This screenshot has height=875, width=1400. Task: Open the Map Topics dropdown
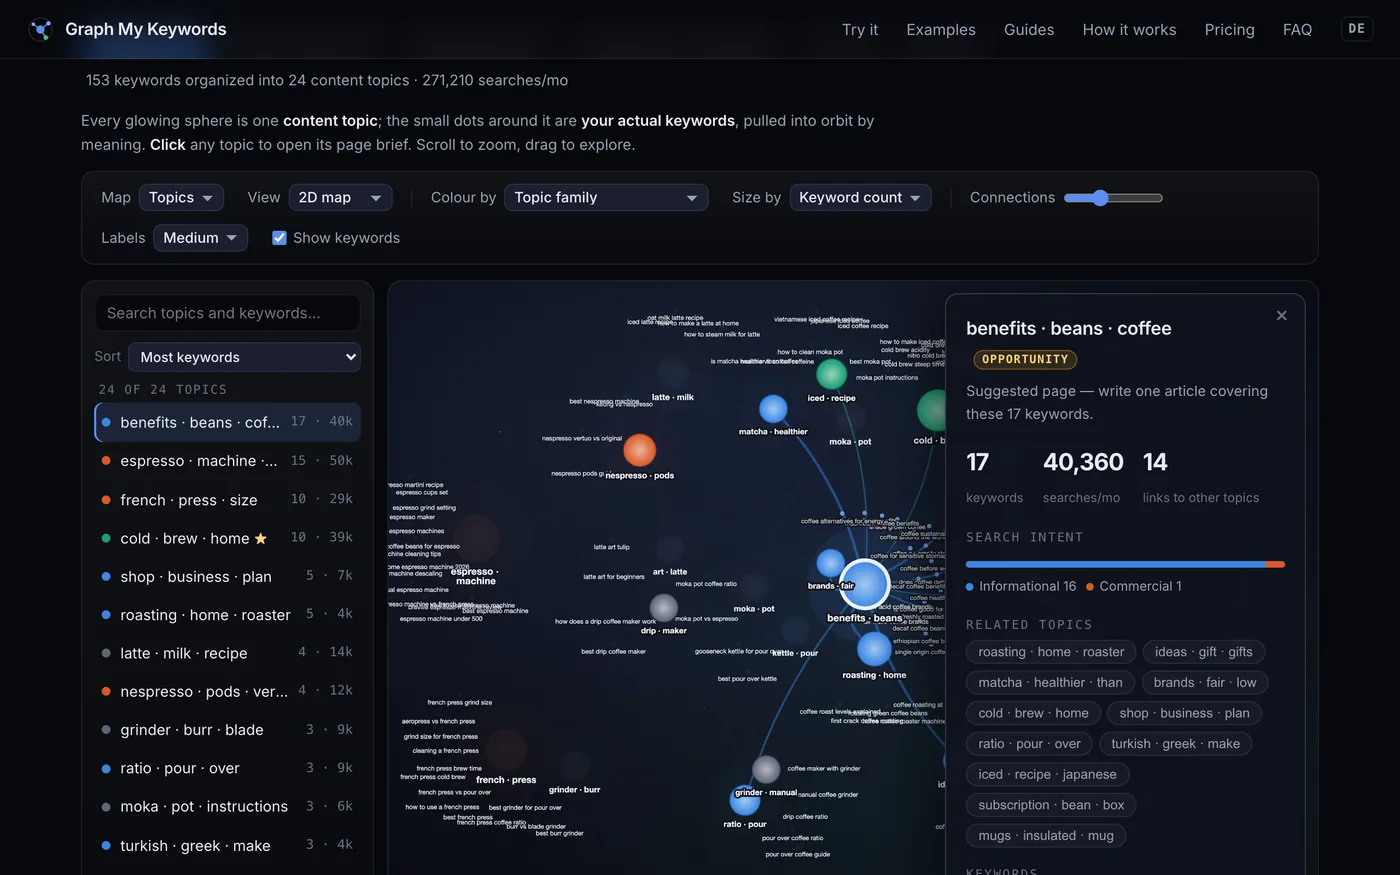coord(181,198)
